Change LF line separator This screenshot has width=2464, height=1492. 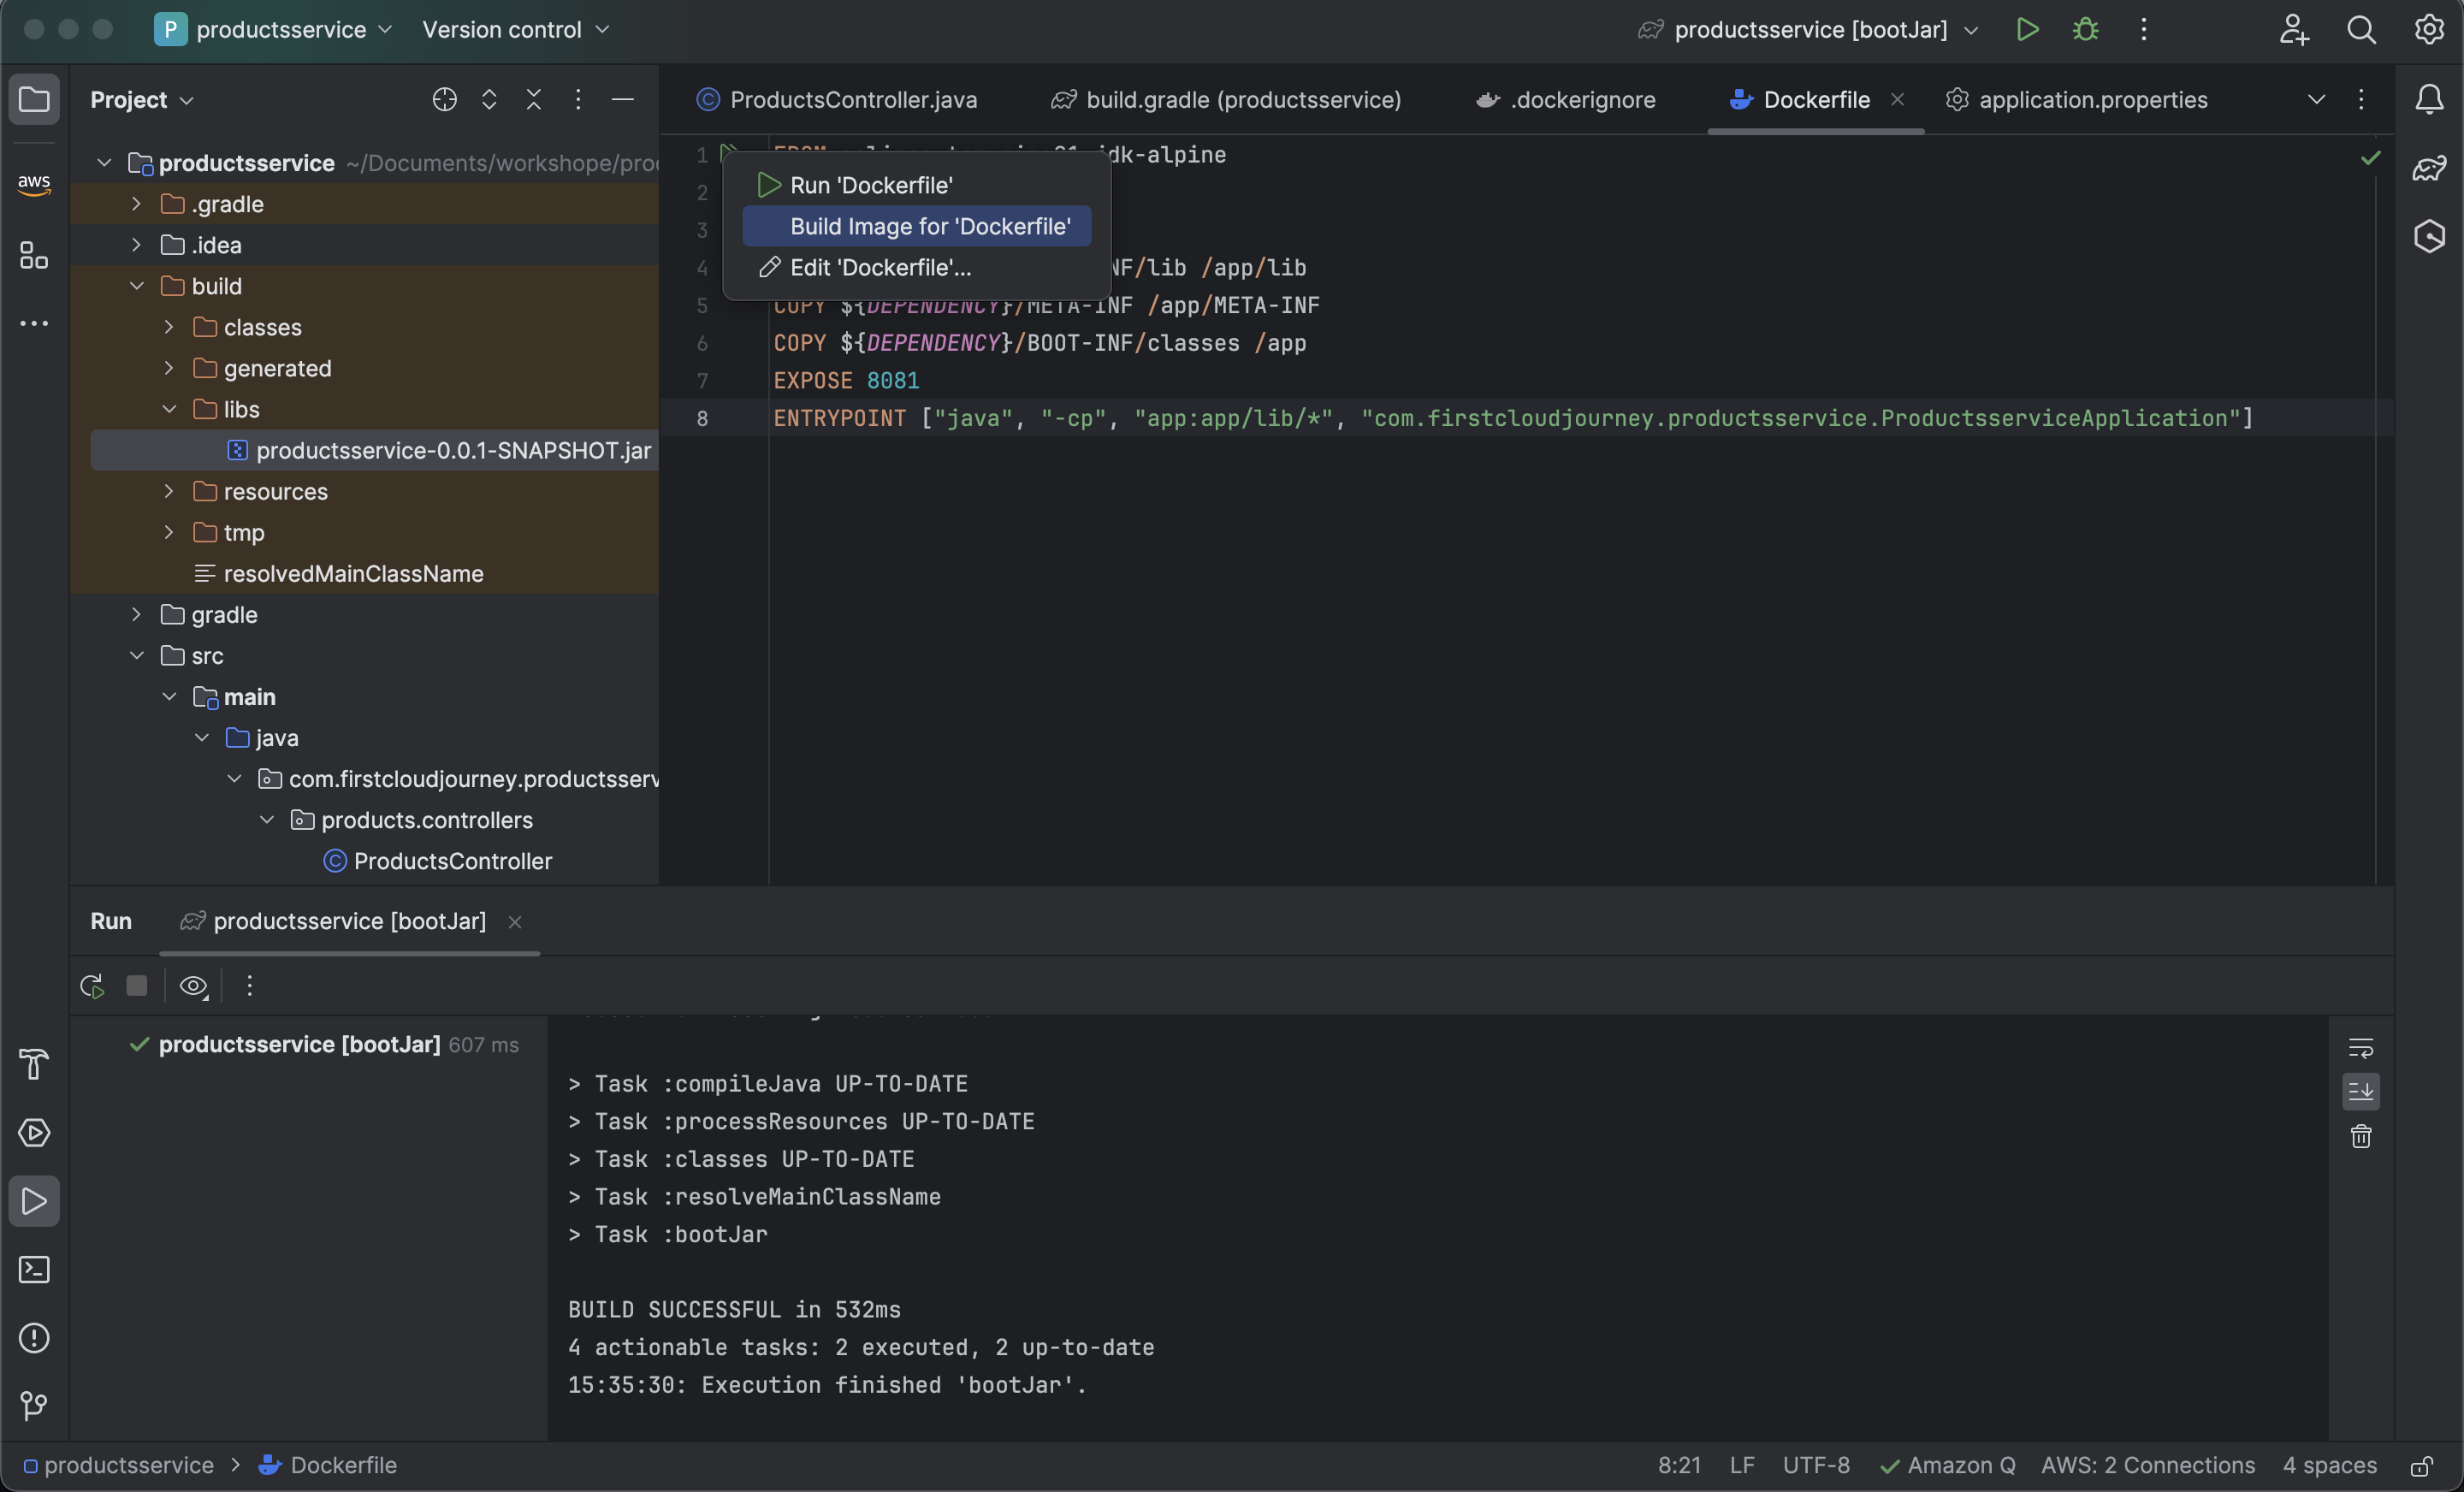tap(1742, 1466)
